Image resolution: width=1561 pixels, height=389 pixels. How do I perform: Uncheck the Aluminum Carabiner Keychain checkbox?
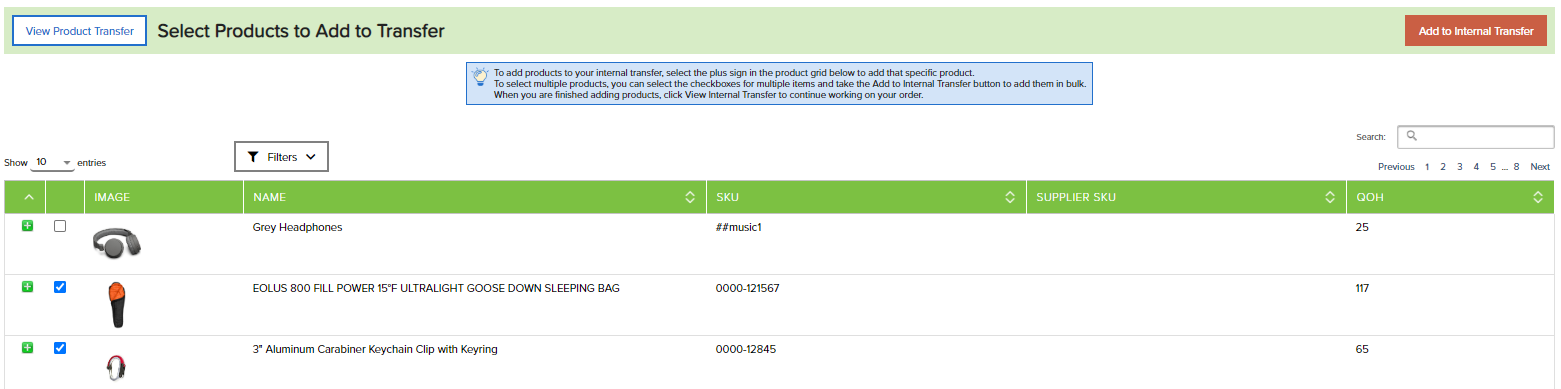(x=60, y=348)
